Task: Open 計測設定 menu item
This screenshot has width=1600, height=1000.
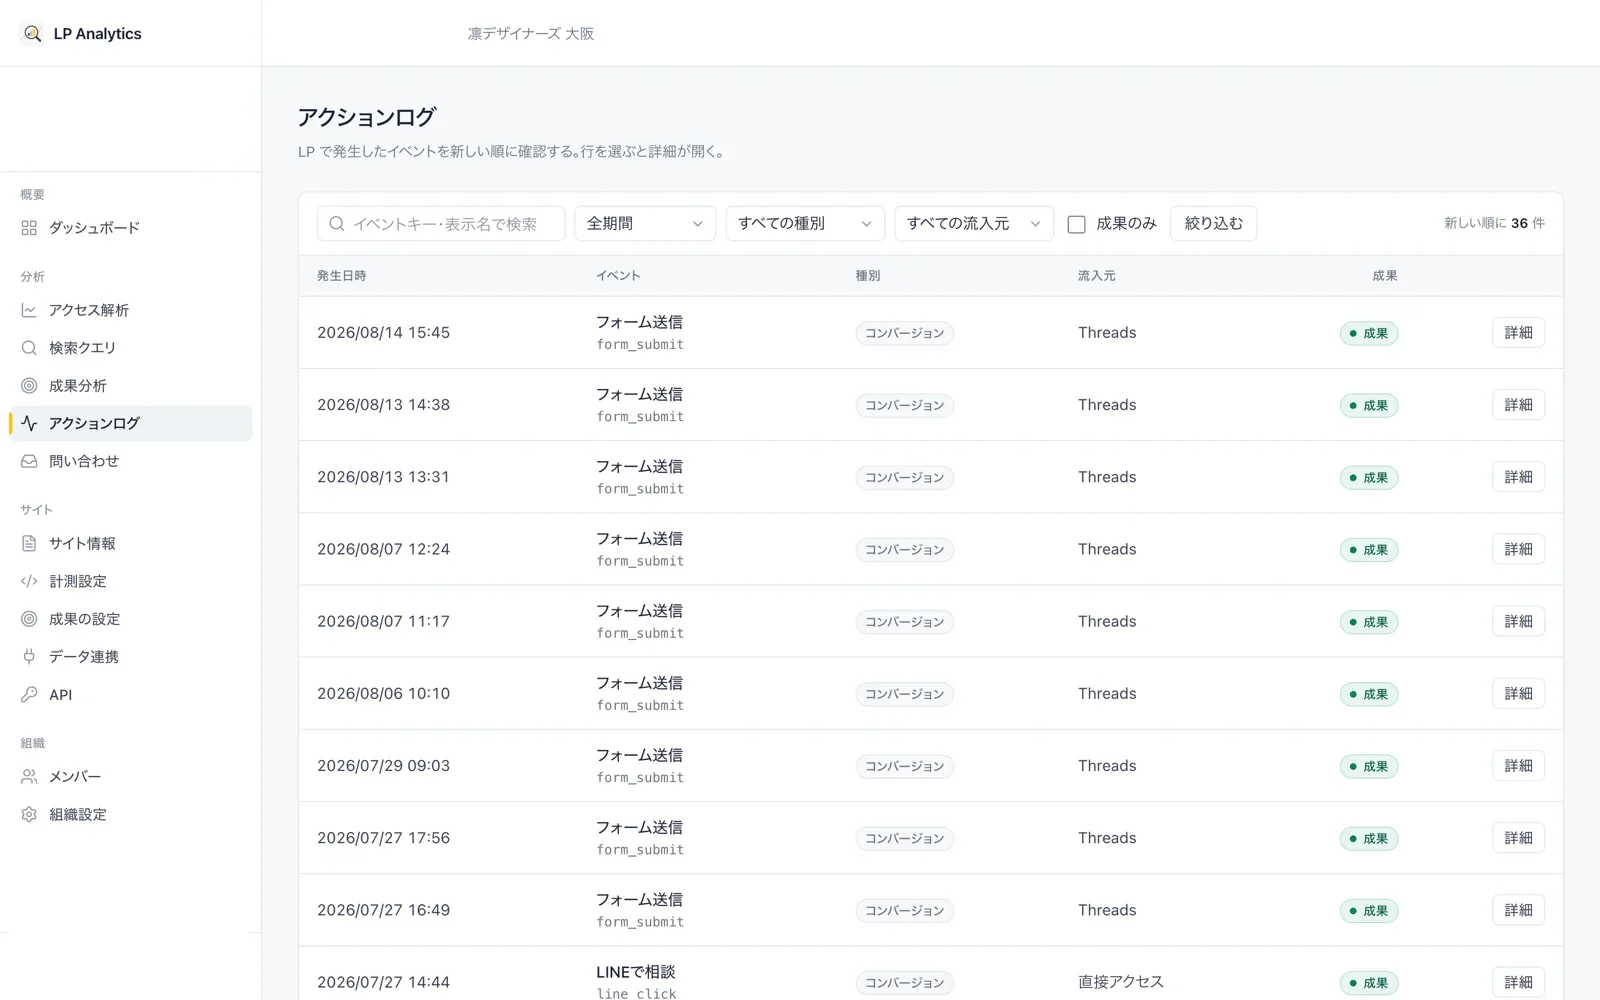Action: [x=130, y=581]
